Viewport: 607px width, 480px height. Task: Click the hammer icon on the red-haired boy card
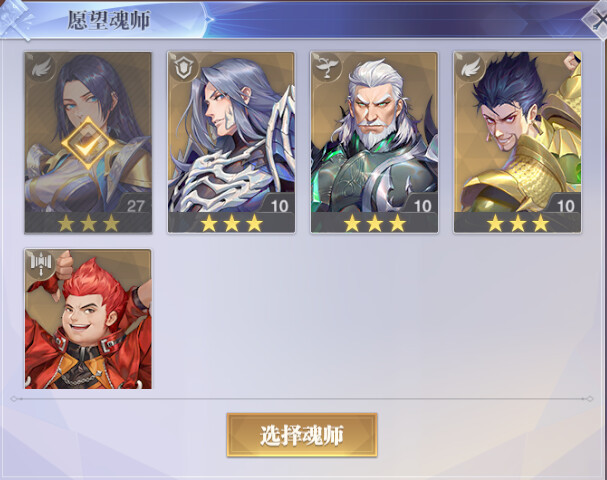41,264
